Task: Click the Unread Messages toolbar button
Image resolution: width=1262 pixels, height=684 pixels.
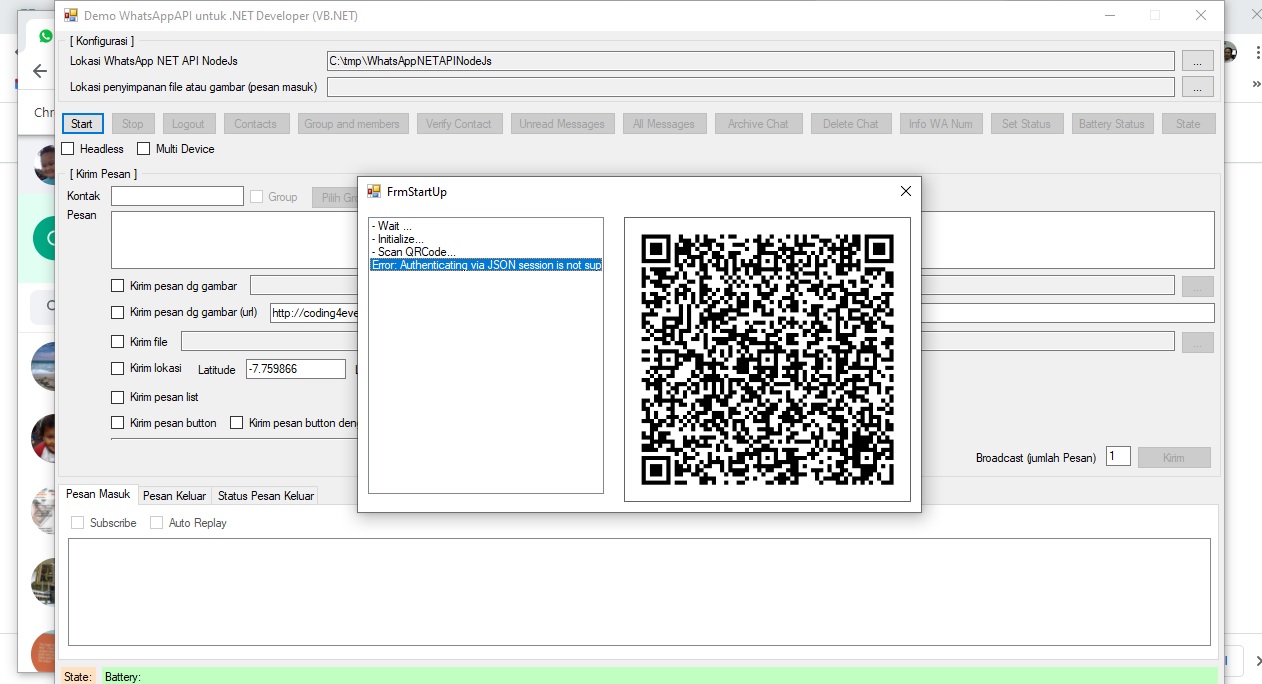Action: [562, 123]
